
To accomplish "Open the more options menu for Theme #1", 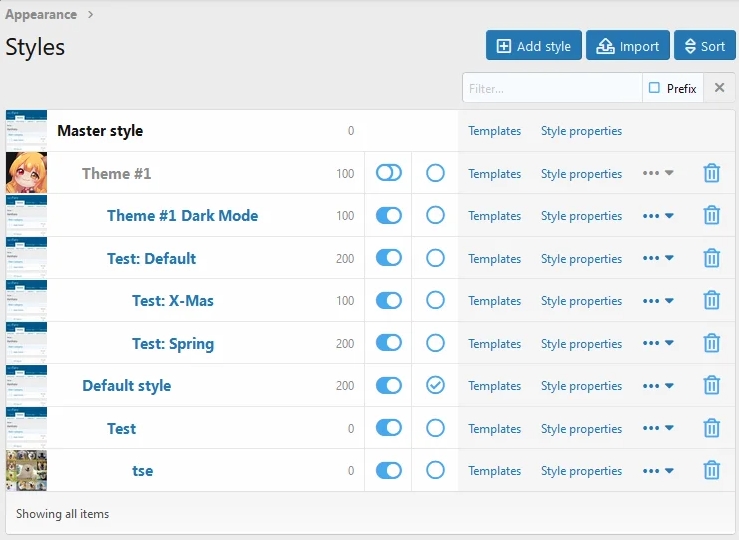I will [x=657, y=173].
